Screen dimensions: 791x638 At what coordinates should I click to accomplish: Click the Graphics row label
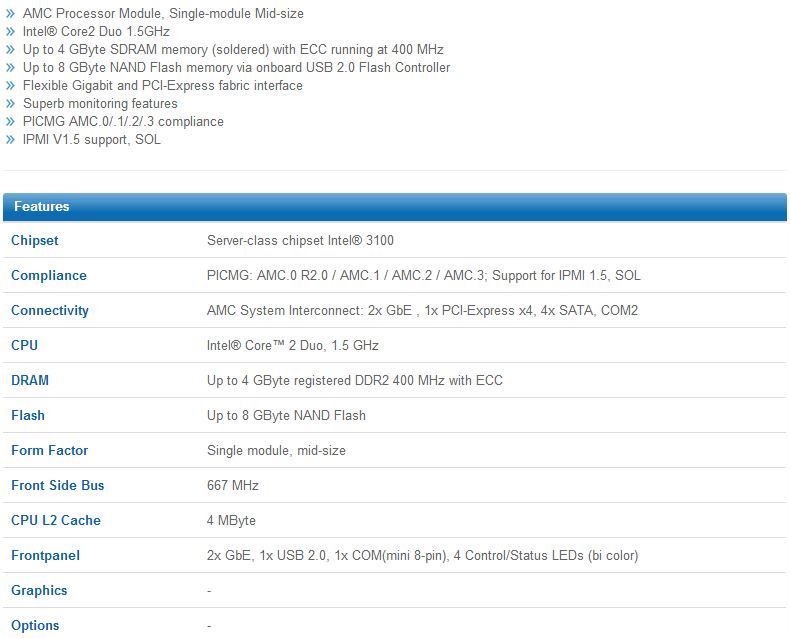coord(39,591)
